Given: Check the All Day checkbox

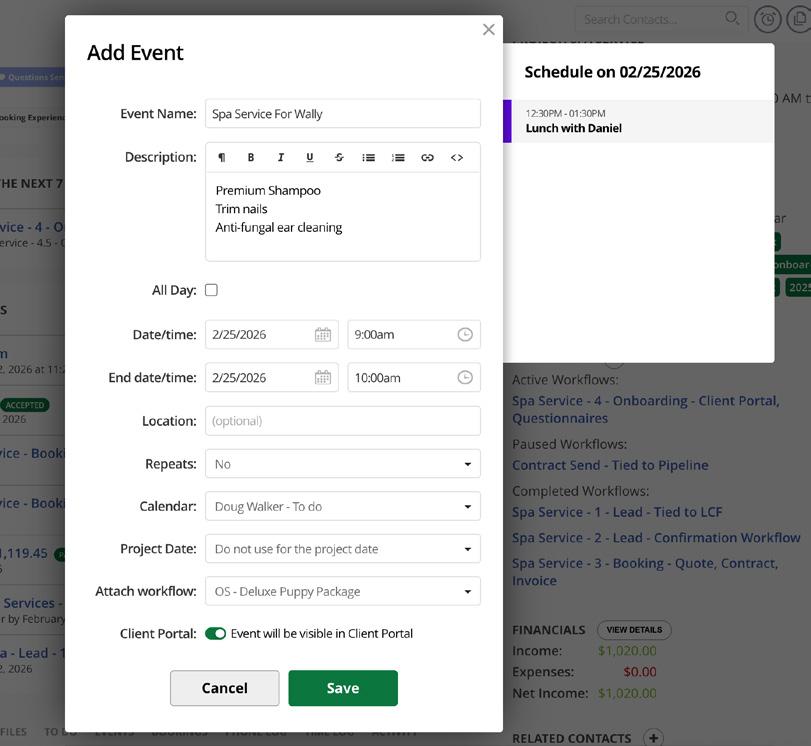Looking at the screenshot, I should (x=211, y=290).
